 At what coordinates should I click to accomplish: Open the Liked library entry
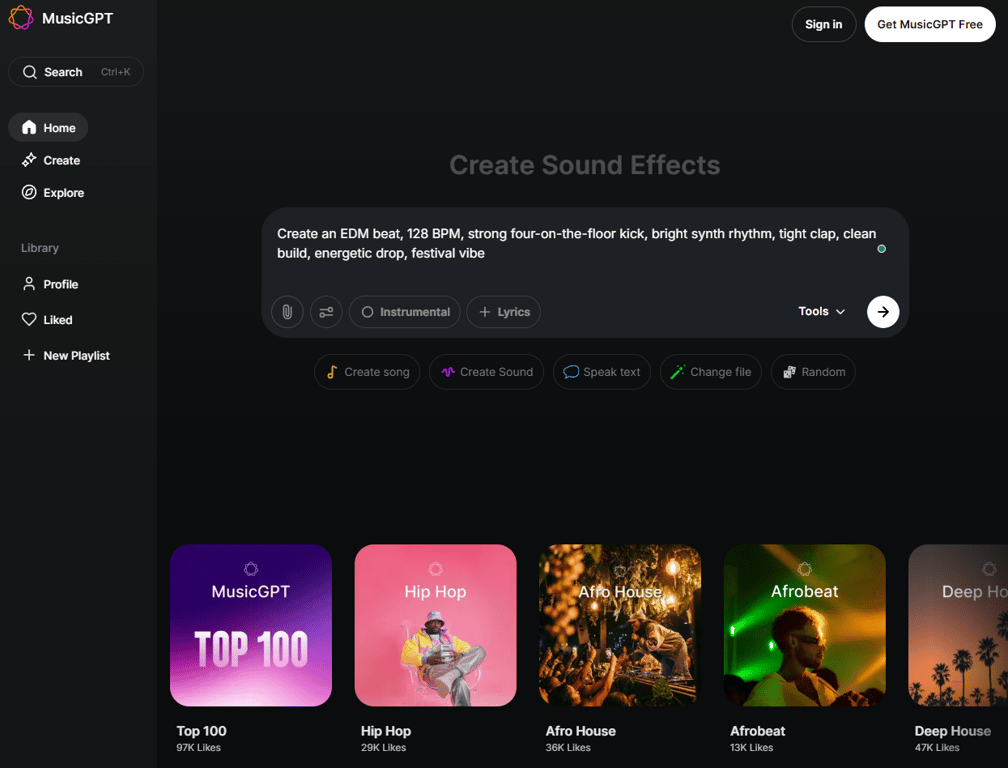(x=47, y=319)
